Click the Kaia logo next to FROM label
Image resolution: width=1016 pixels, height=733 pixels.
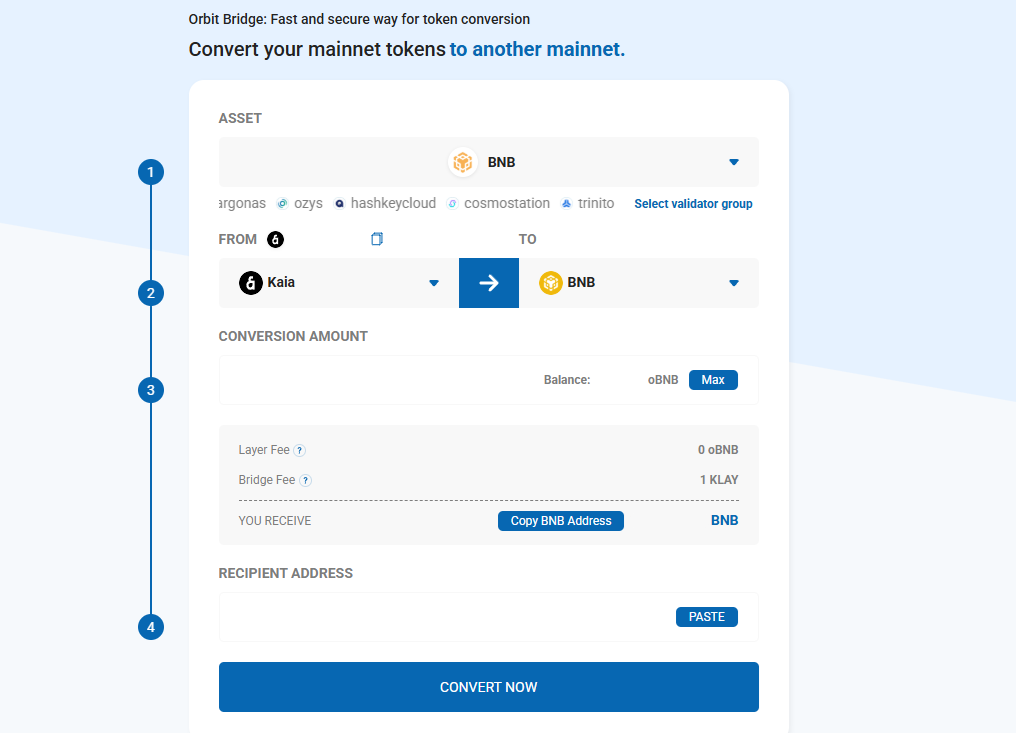coord(275,239)
